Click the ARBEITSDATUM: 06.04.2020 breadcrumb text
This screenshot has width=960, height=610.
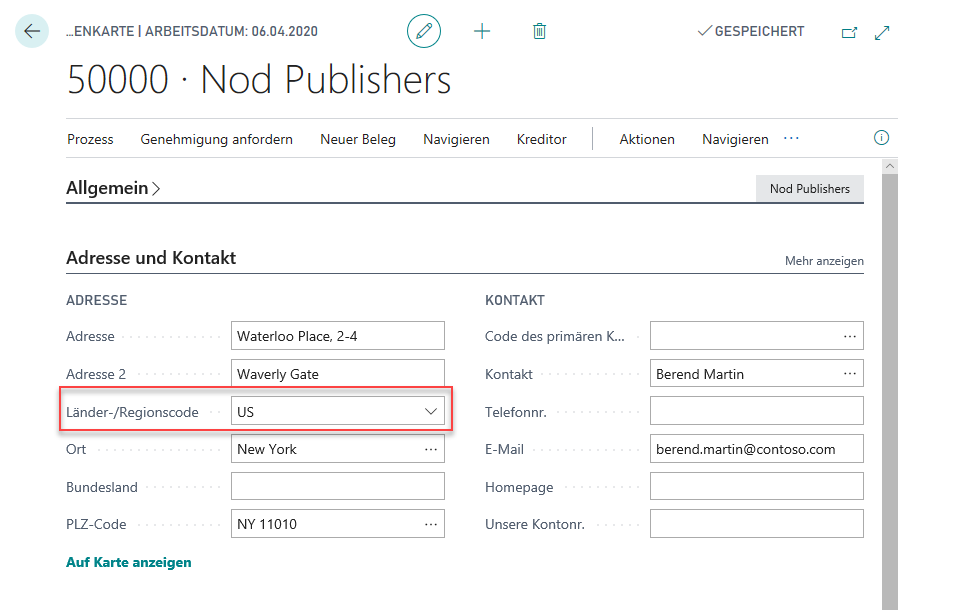[231, 31]
